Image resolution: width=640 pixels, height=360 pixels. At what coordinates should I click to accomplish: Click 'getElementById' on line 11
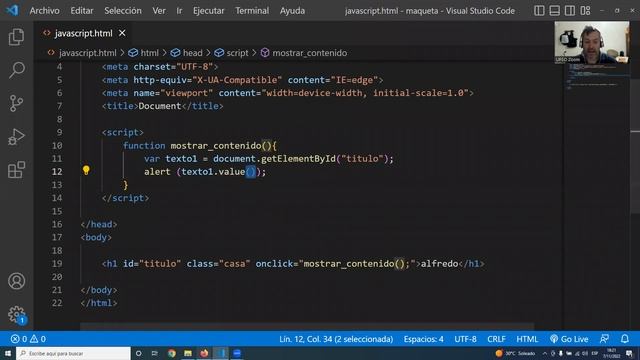coord(298,159)
